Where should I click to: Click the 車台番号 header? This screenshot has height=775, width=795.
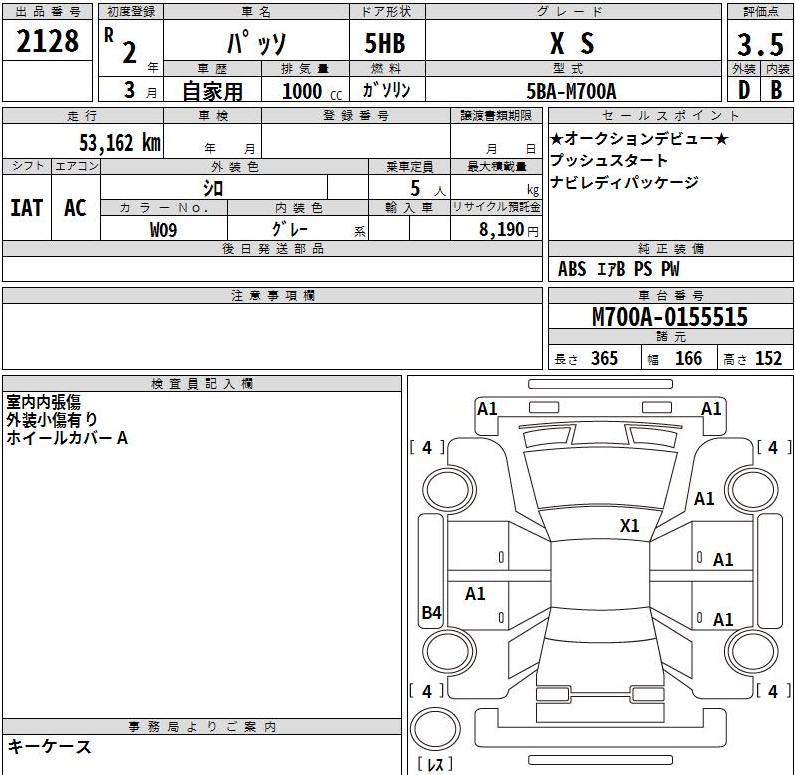pyautogui.click(x=670, y=296)
